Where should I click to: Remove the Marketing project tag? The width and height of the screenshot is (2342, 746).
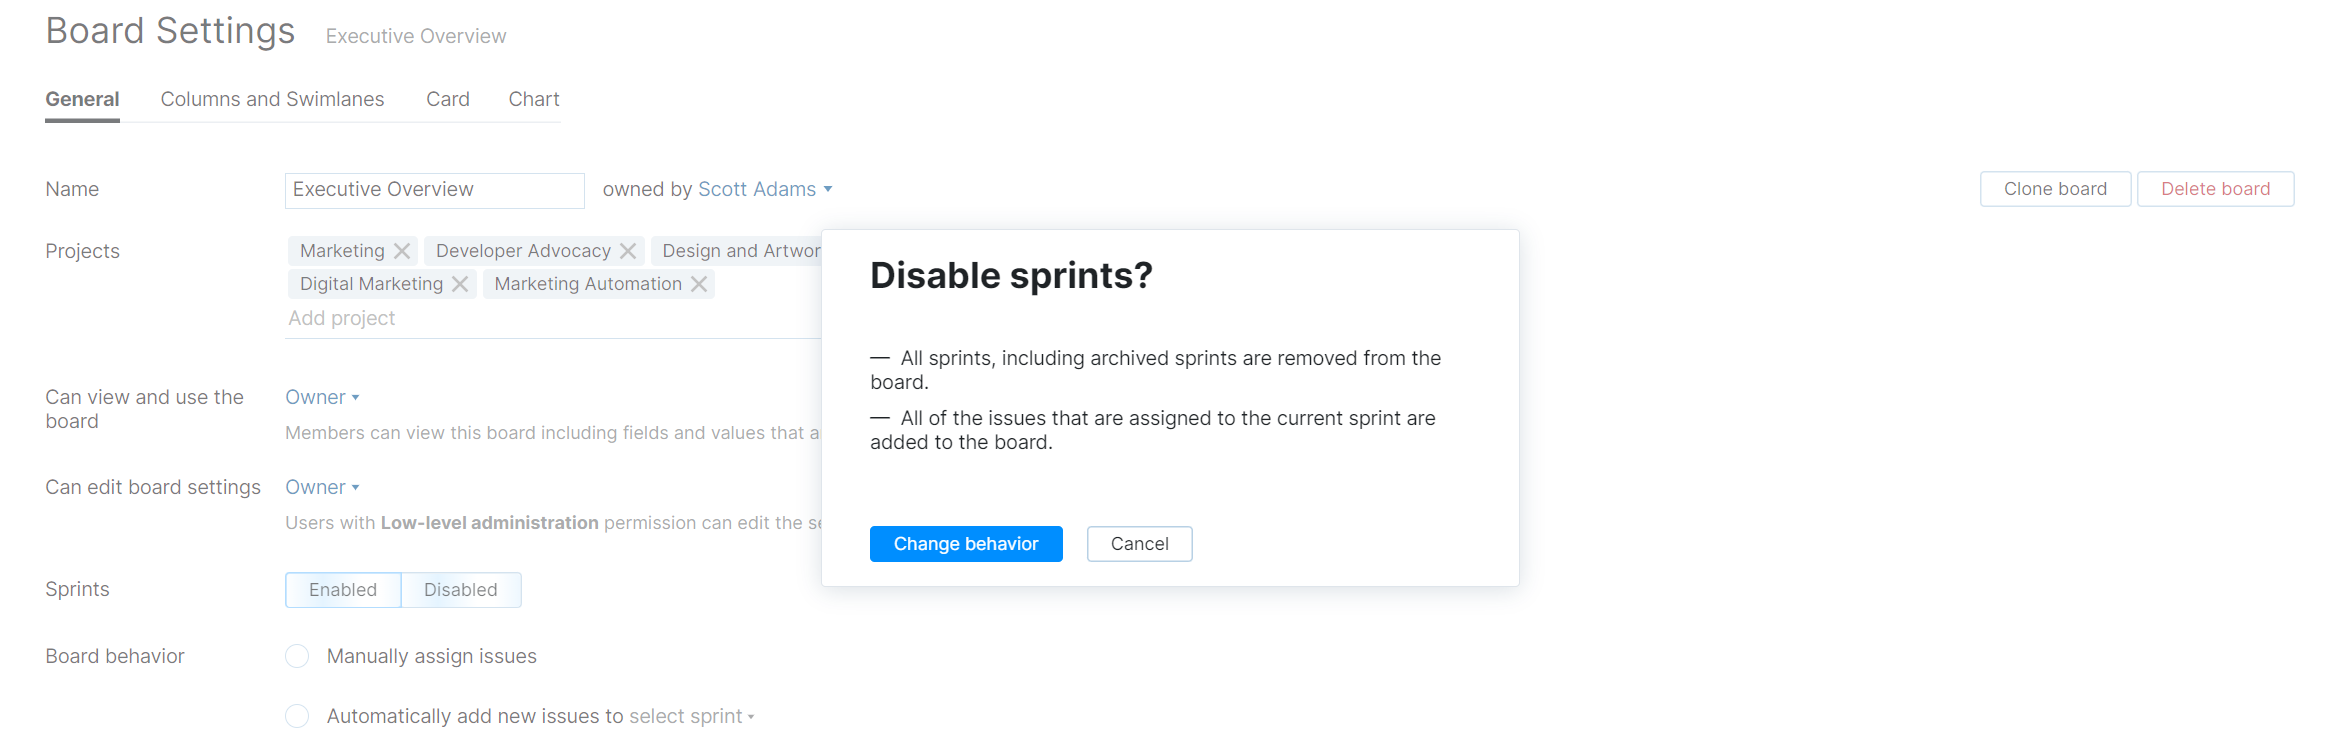(x=400, y=250)
